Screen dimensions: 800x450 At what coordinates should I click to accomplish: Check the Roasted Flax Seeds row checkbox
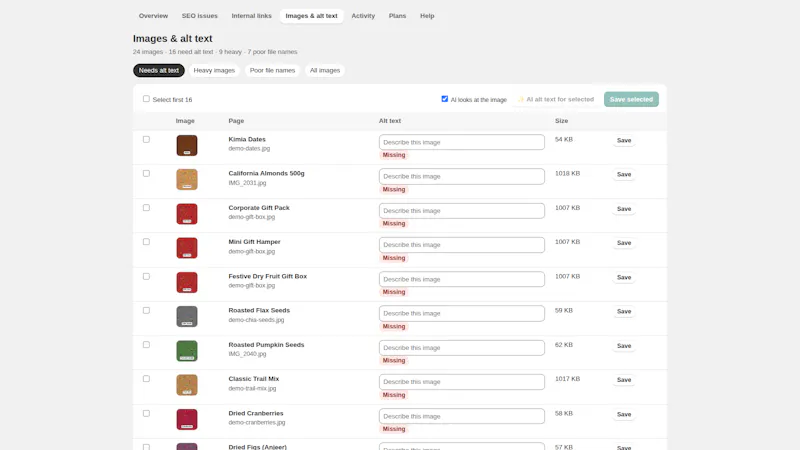[x=146, y=310]
